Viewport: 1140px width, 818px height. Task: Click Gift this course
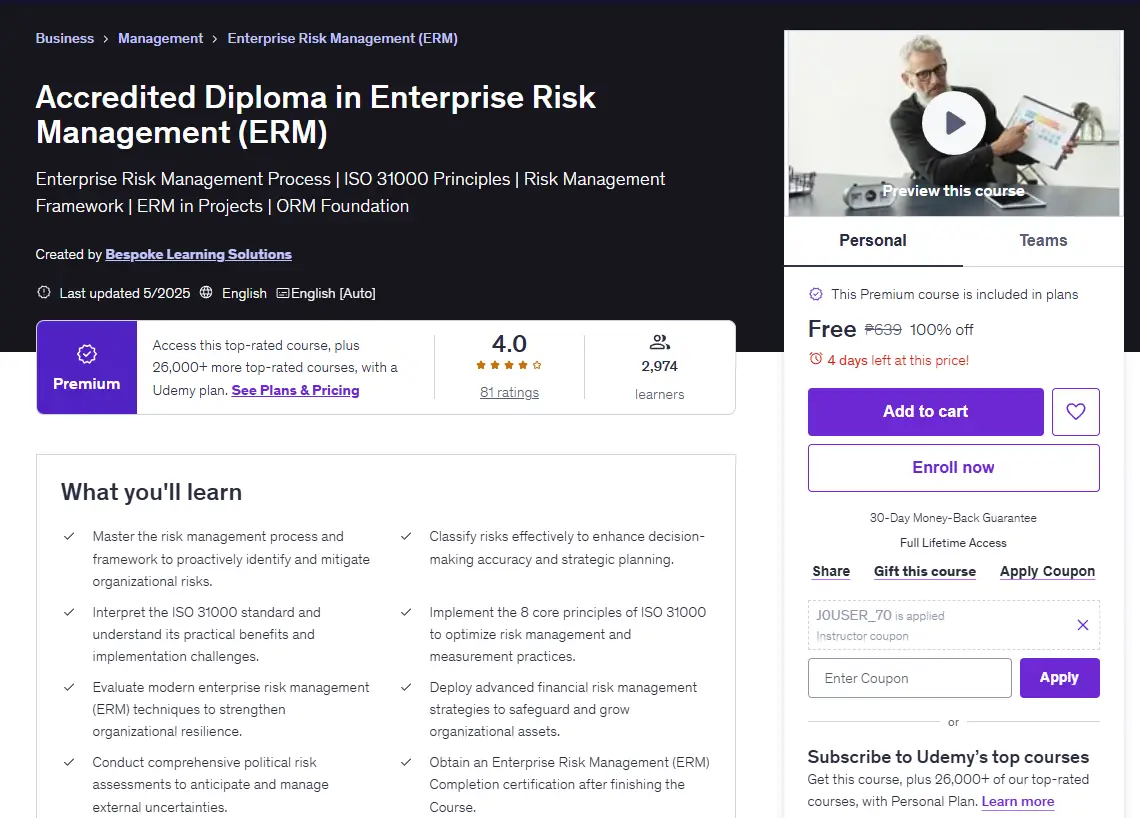pos(925,572)
